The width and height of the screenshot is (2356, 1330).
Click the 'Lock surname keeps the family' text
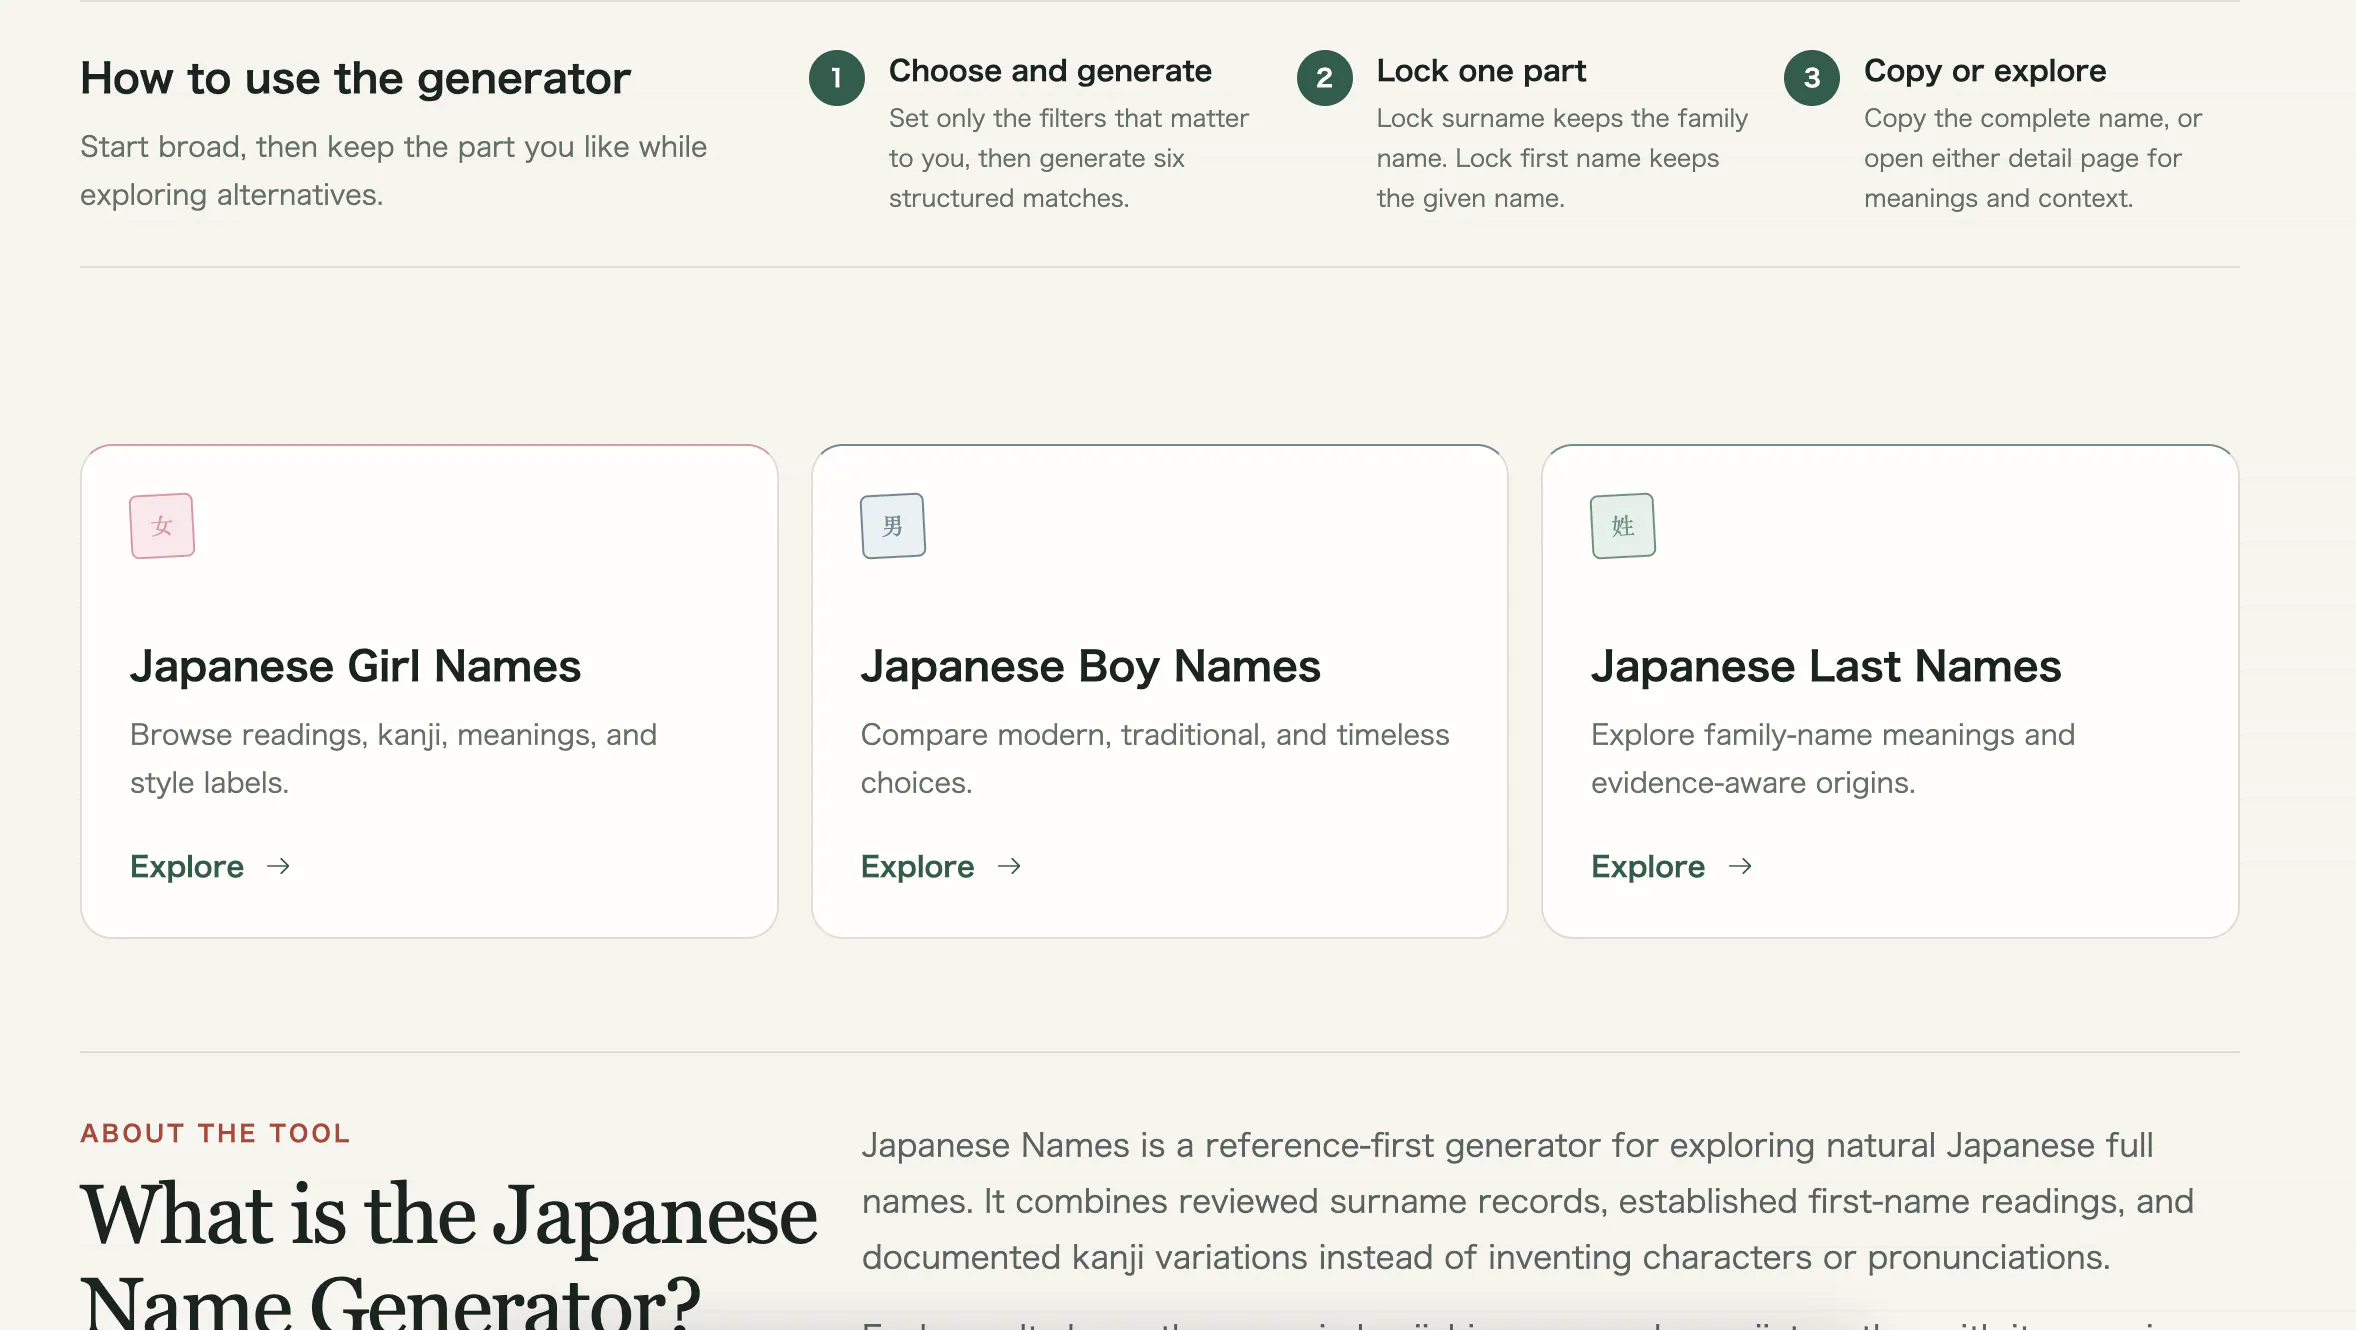pyautogui.click(x=1562, y=158)
